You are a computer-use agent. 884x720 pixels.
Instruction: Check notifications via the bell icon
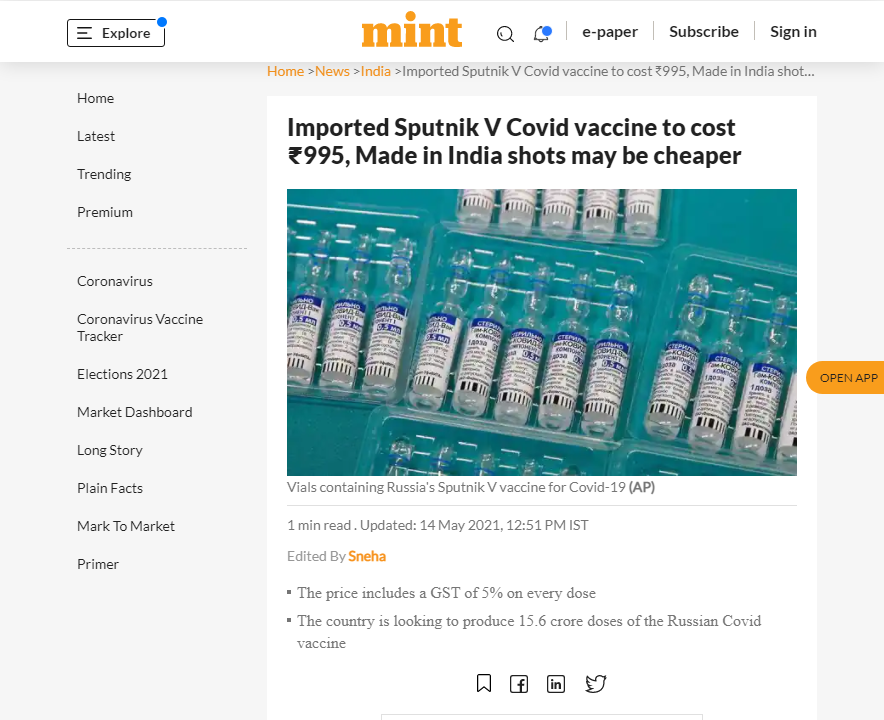pyautogui.click(x=541, y=33)
